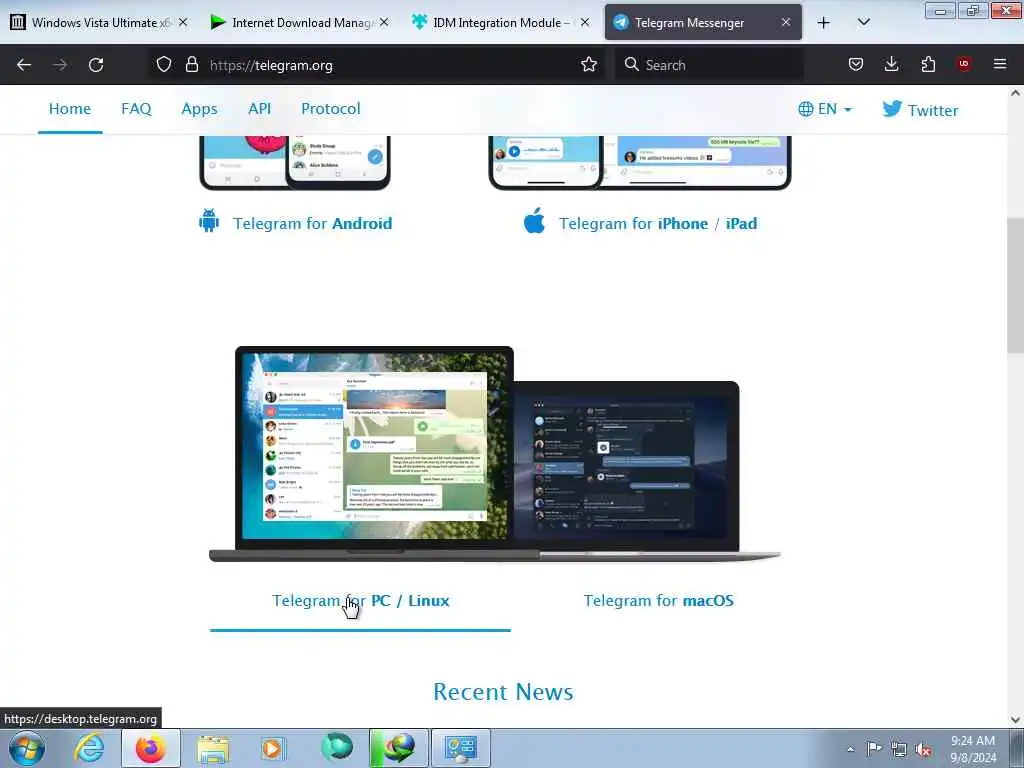Screen dimensions: 1024x768
Task: Close the Windows Vista Ultimate tab
Action: coord(183,22)
